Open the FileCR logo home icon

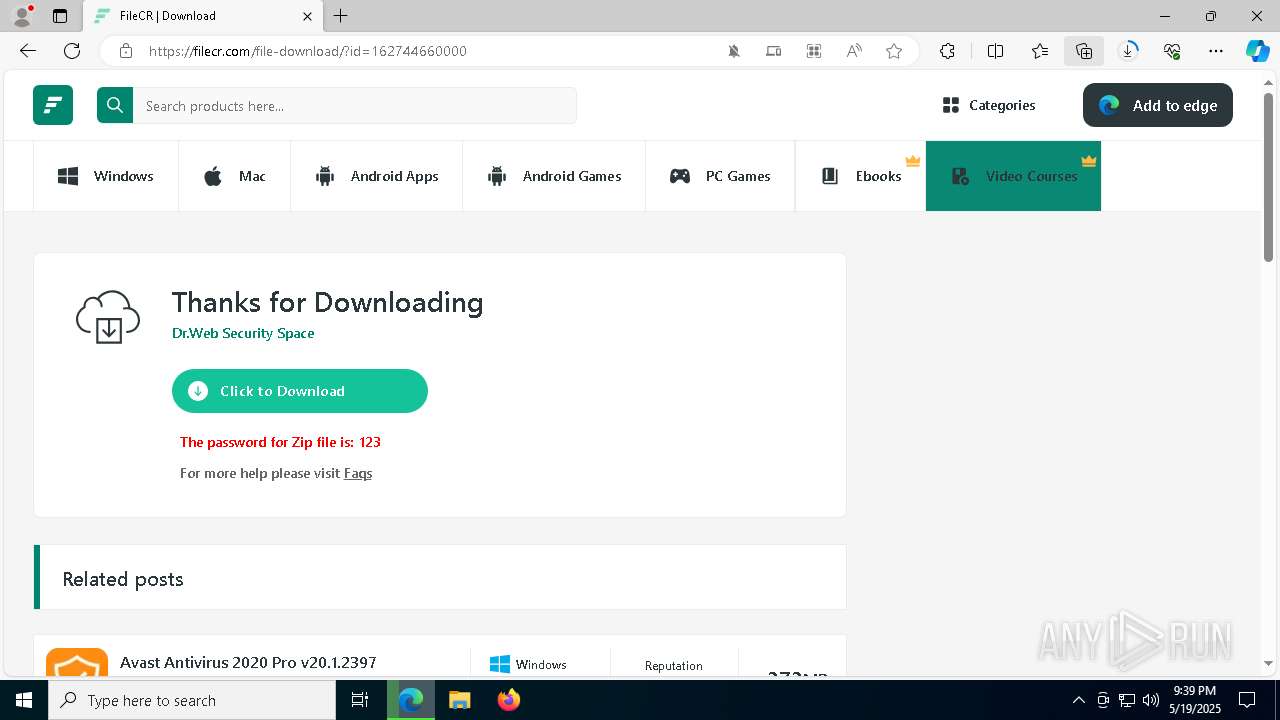(53, 105)
